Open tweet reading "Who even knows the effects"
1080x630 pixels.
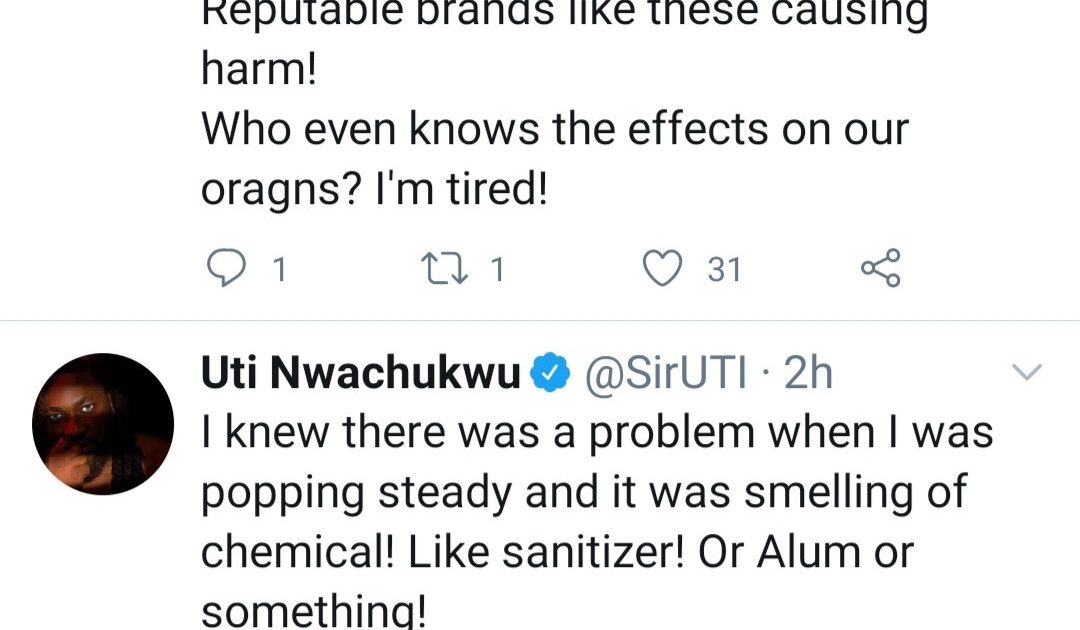coord(555,130)
